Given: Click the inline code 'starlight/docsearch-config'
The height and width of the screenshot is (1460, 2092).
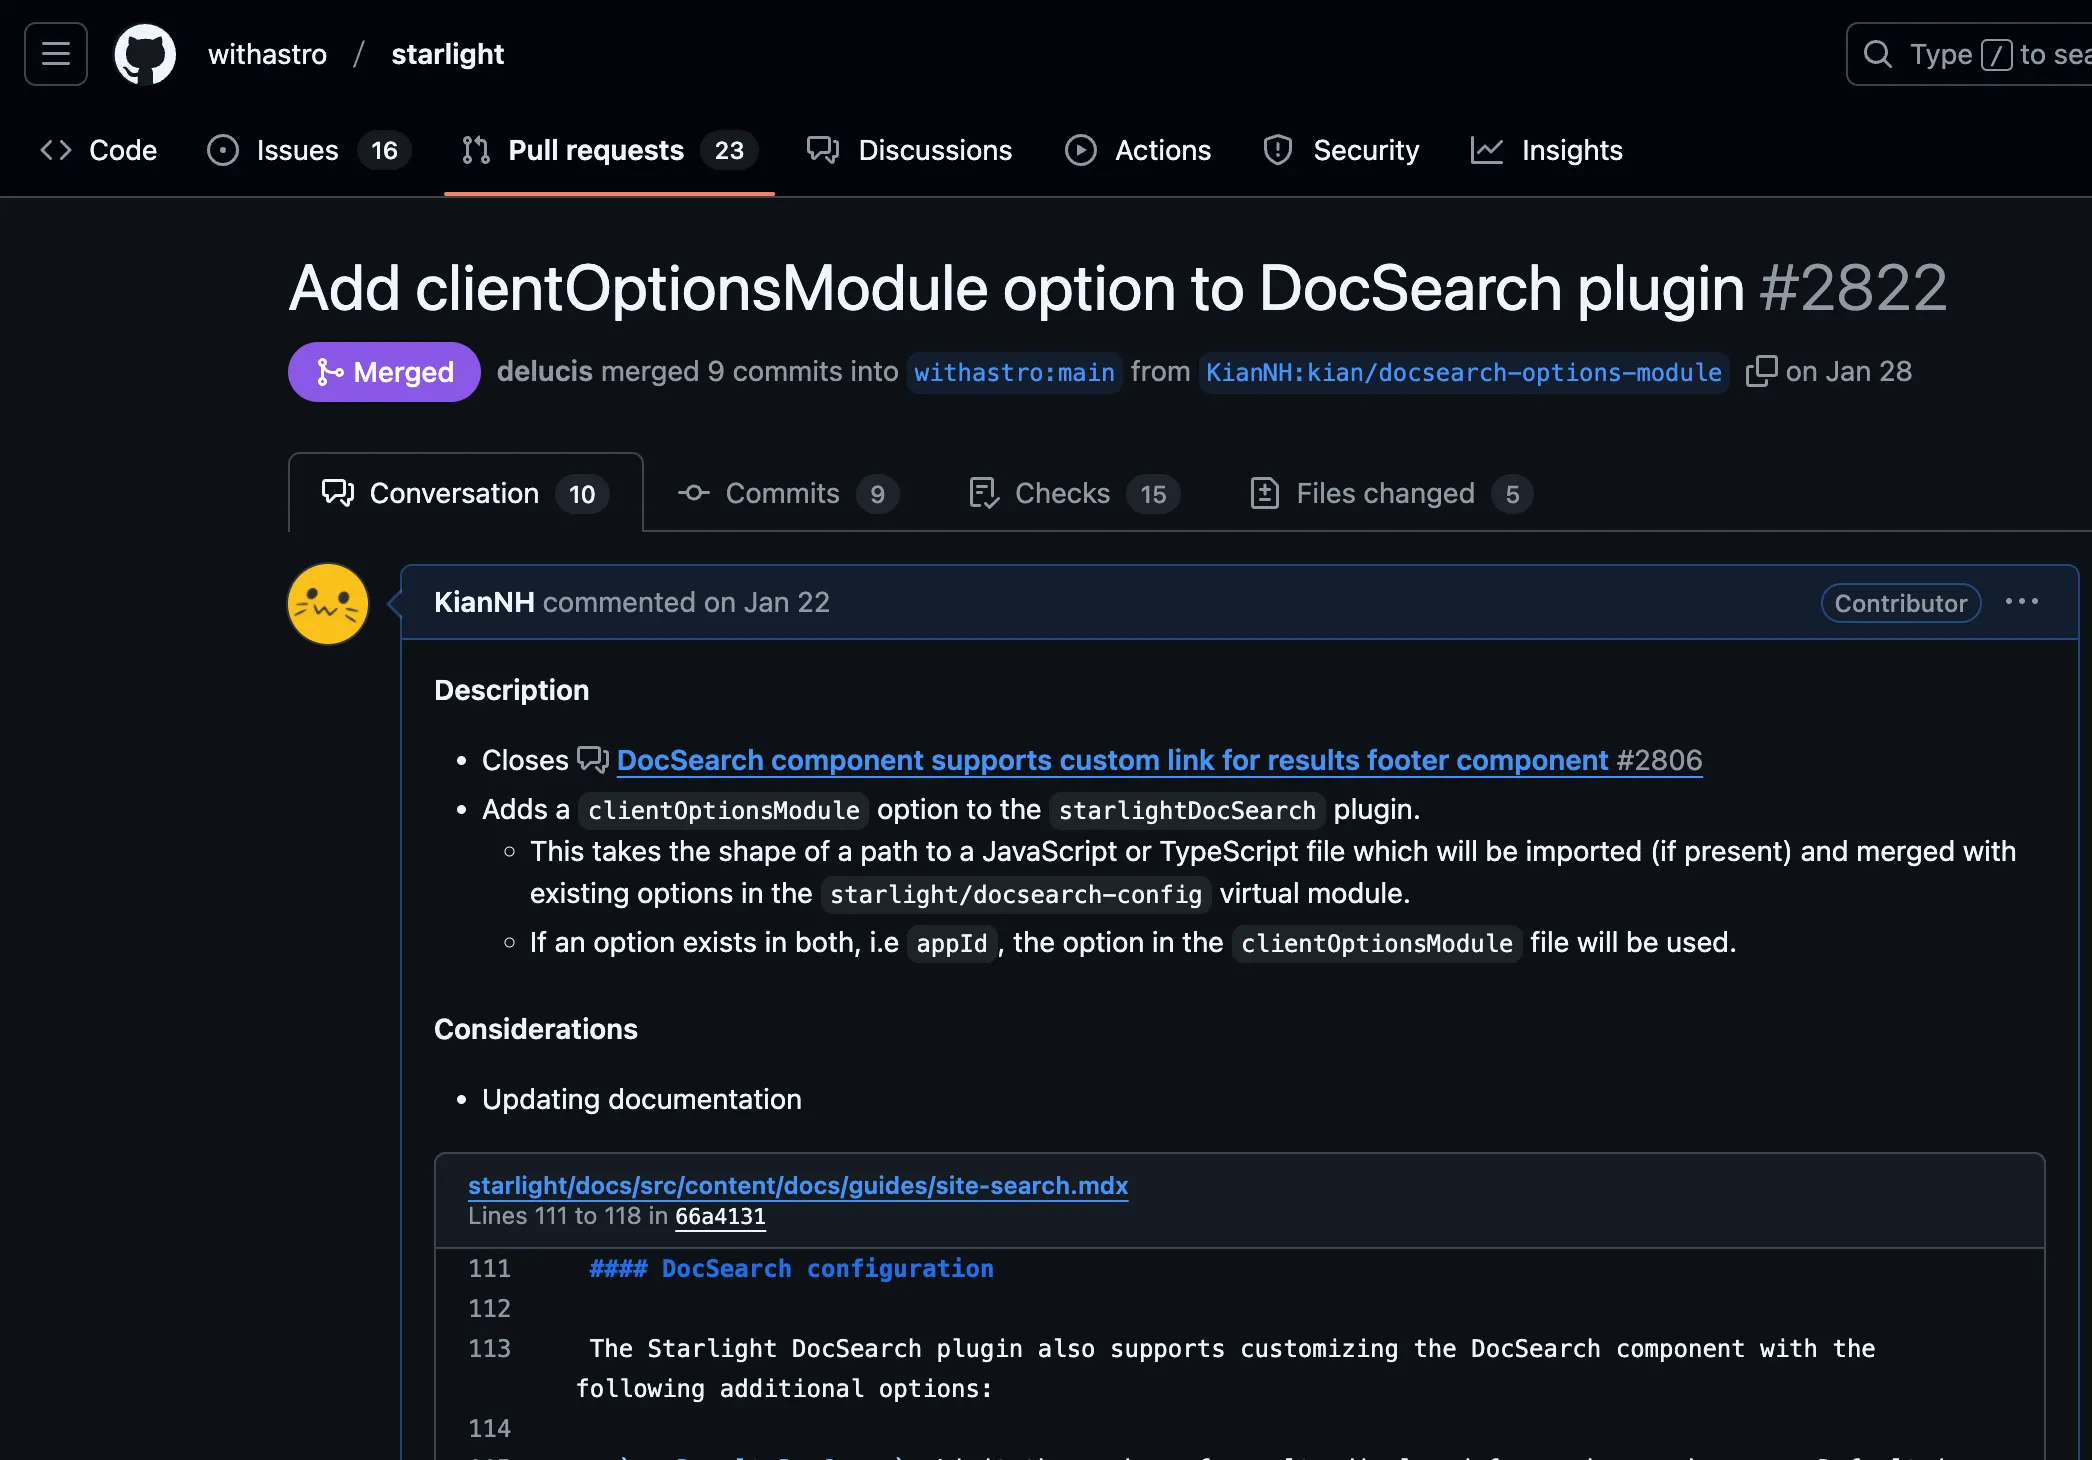Looking at the screenshot, I should tap(1016, 894).
